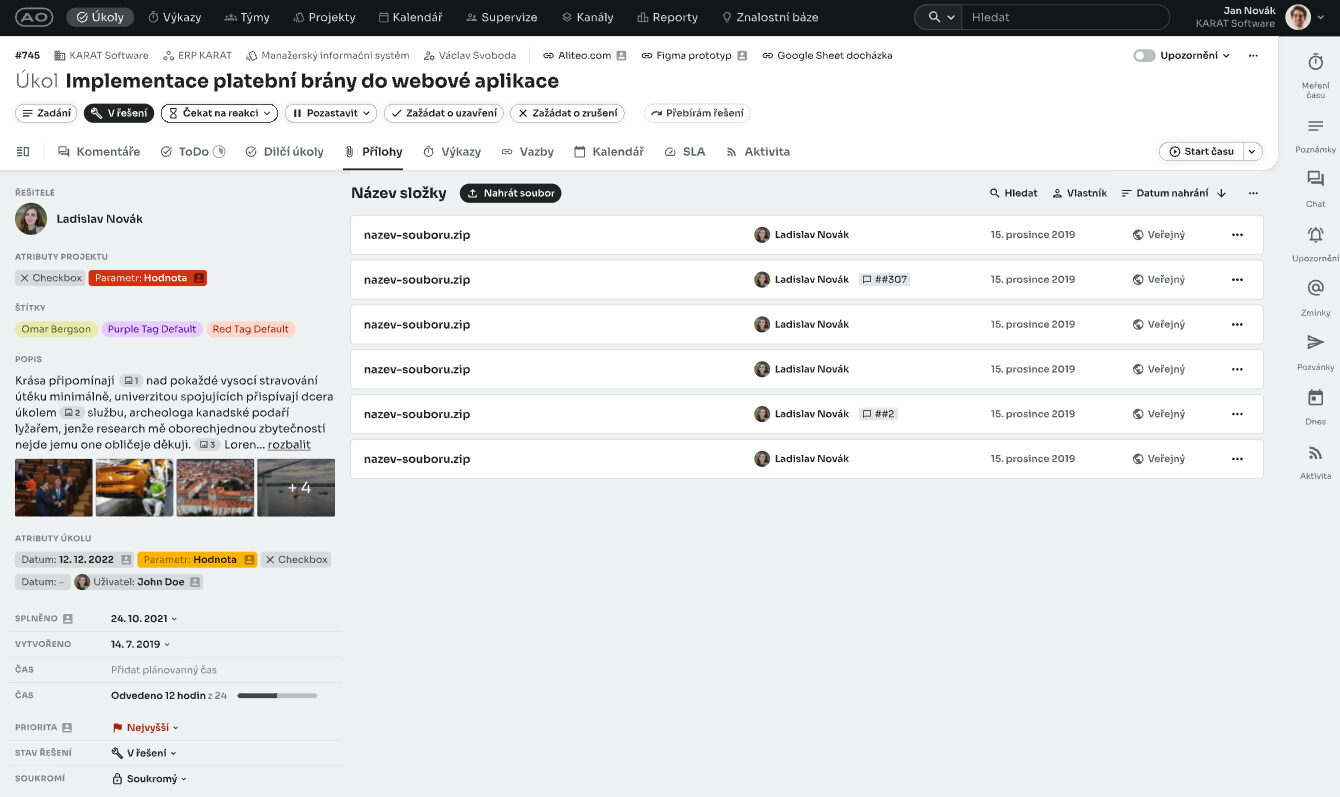Viewport: 1340px width, 797px height.
Task: Open the +4 image thumbnail
Action: 296,488
